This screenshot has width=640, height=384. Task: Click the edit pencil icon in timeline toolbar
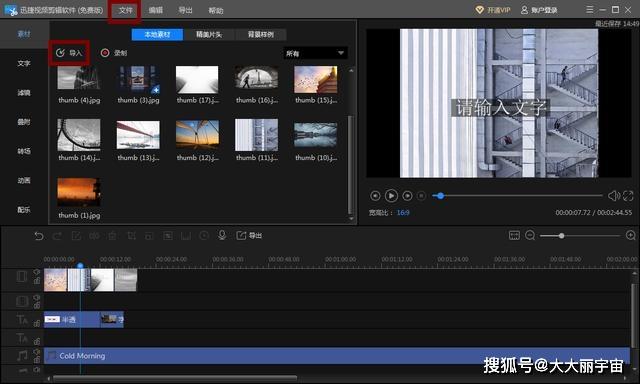pos(76,236)
